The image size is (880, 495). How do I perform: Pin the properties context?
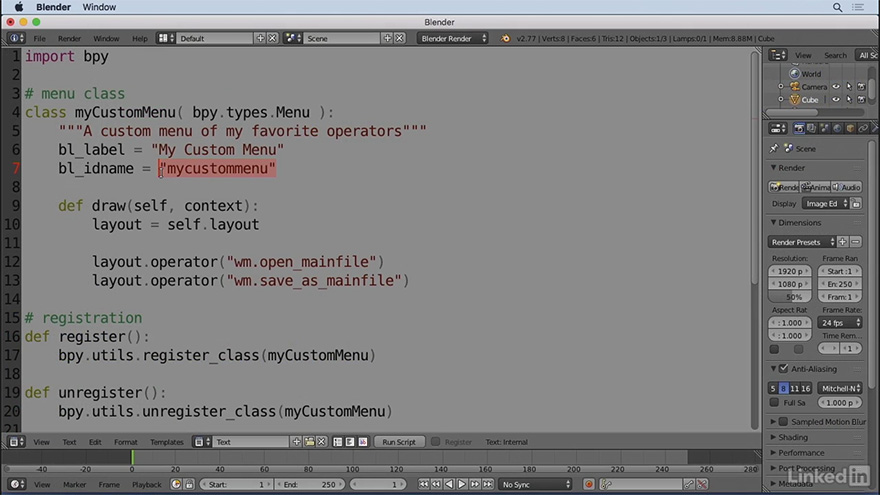774,148
